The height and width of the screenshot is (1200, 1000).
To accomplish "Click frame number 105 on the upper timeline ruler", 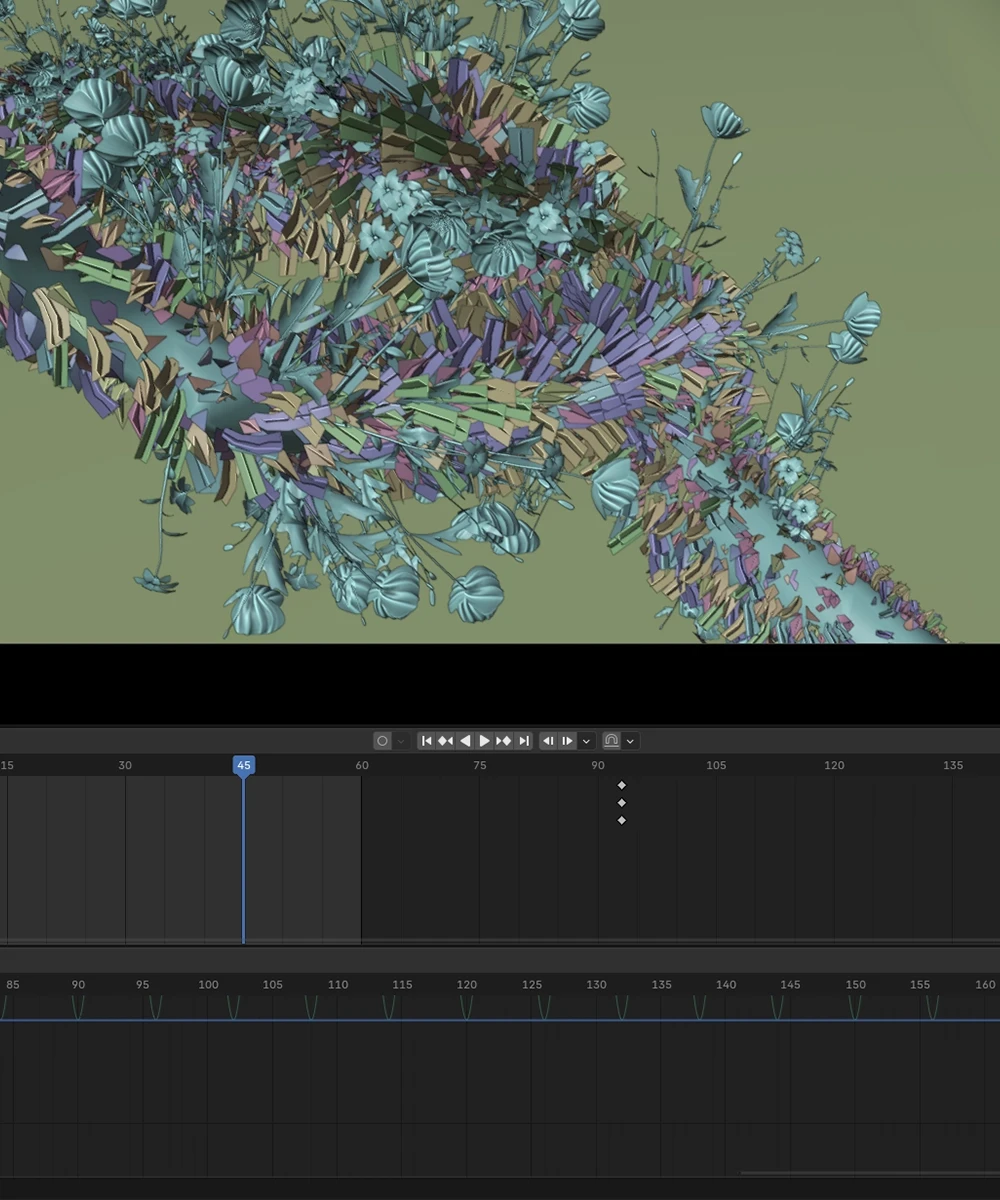I will pos(716,765).
